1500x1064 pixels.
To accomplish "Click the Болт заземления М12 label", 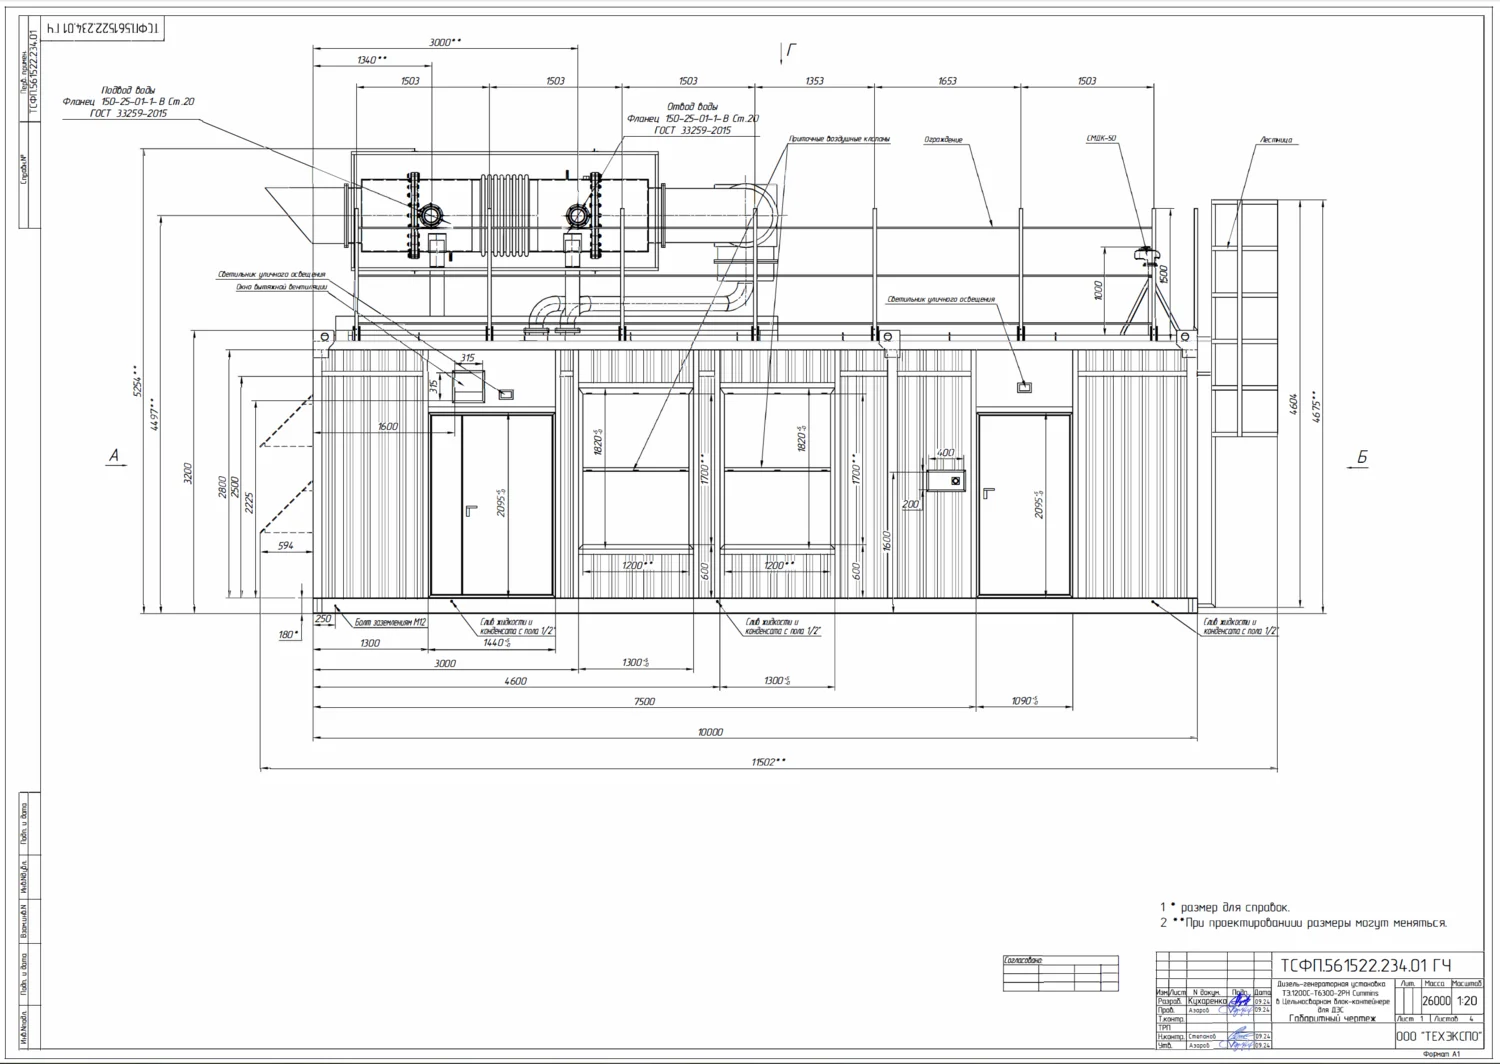I will pos(390,622).
